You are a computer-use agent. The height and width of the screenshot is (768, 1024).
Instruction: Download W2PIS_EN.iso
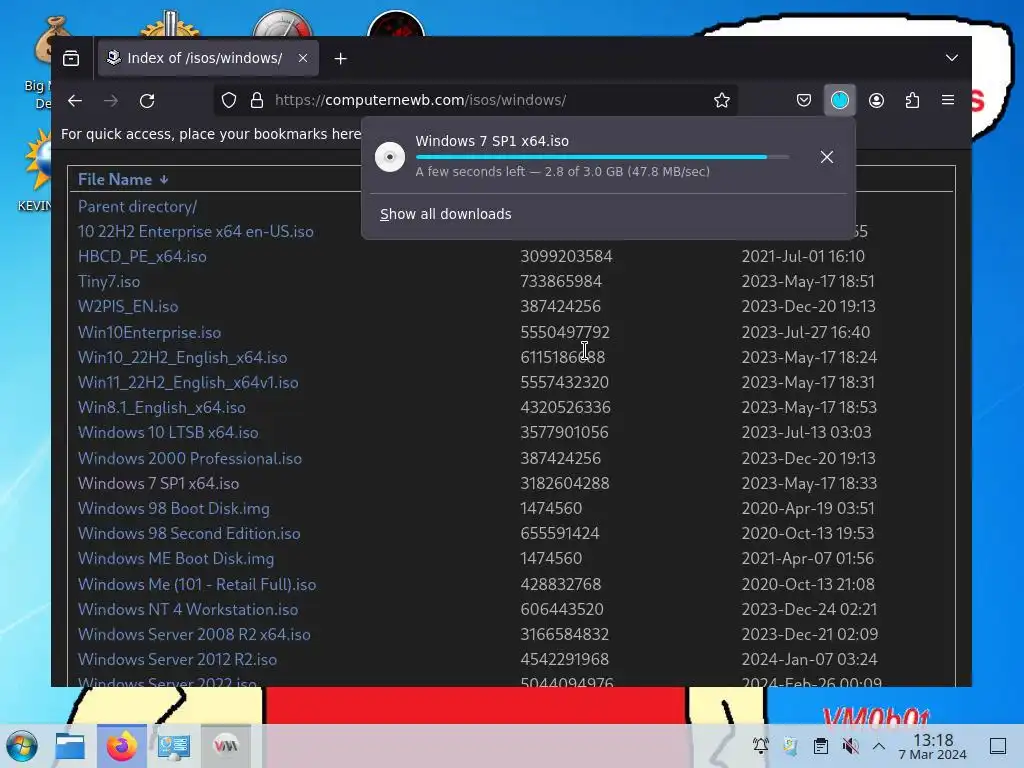click(127, 306)
